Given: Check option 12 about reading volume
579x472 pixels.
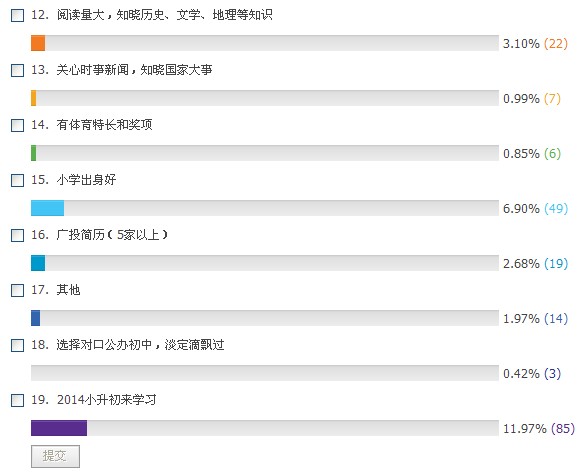Looking at the screenshot, I should pos(17,16).
